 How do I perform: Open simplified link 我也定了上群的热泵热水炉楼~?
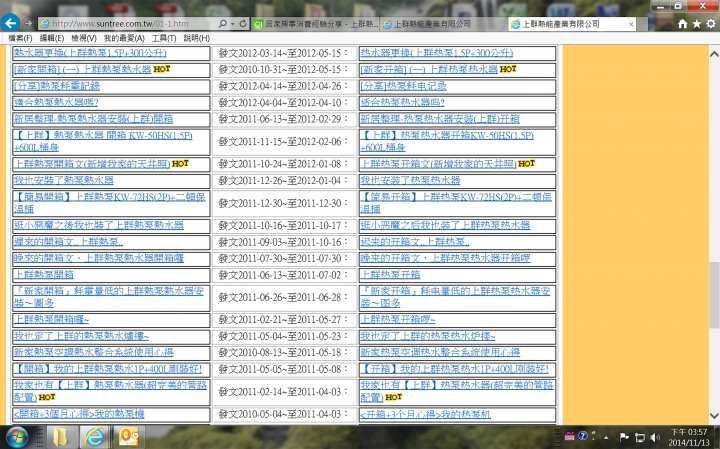coord(428,336)
